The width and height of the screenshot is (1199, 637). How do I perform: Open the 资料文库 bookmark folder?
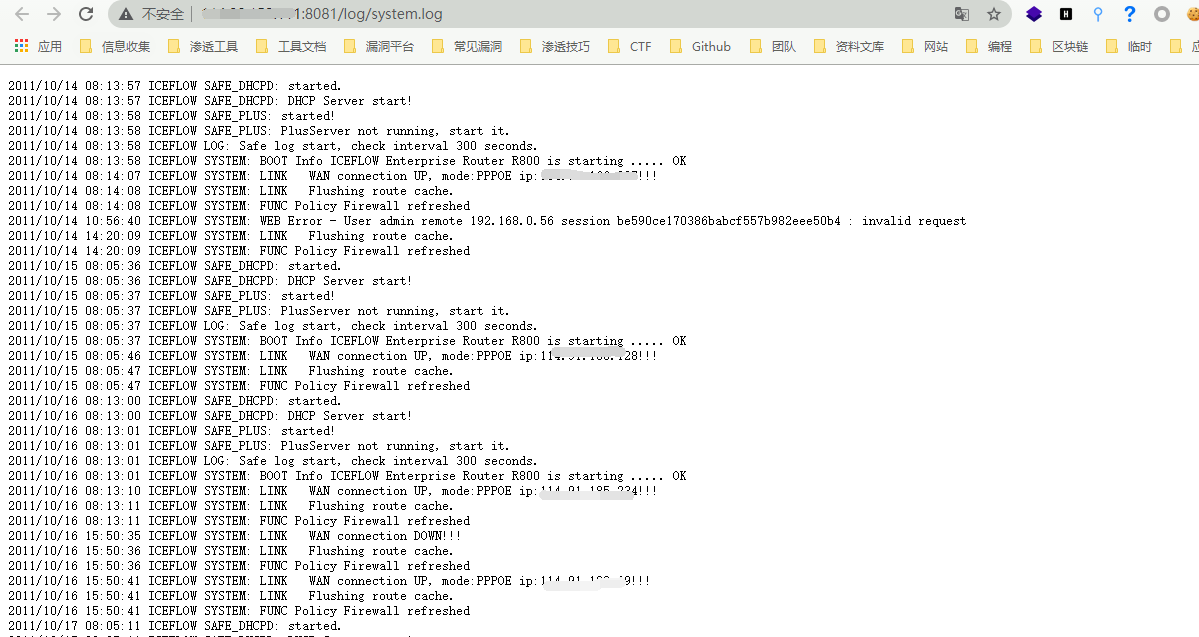(849, 46)
